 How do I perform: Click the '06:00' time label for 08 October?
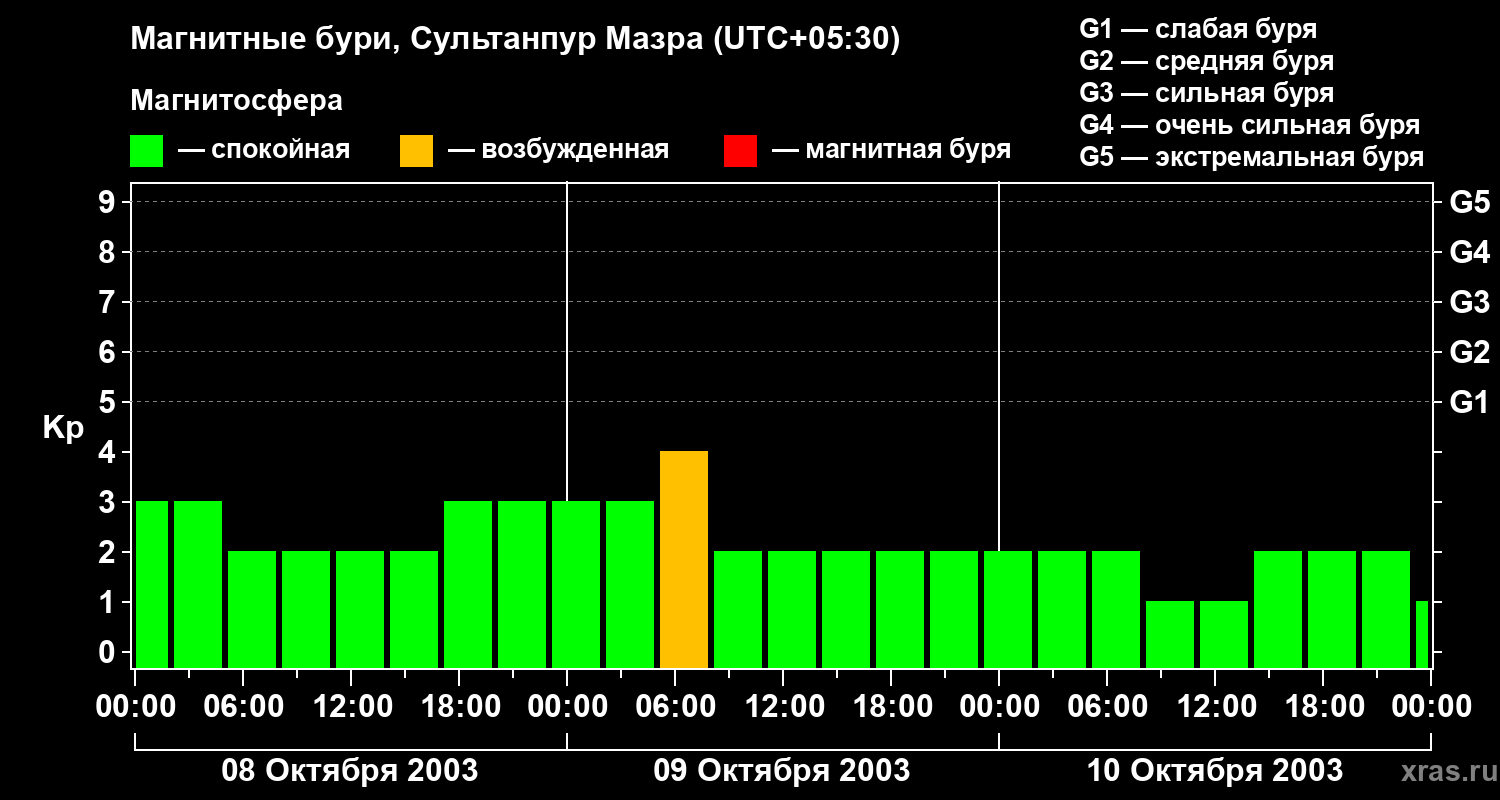coord(243,707)
